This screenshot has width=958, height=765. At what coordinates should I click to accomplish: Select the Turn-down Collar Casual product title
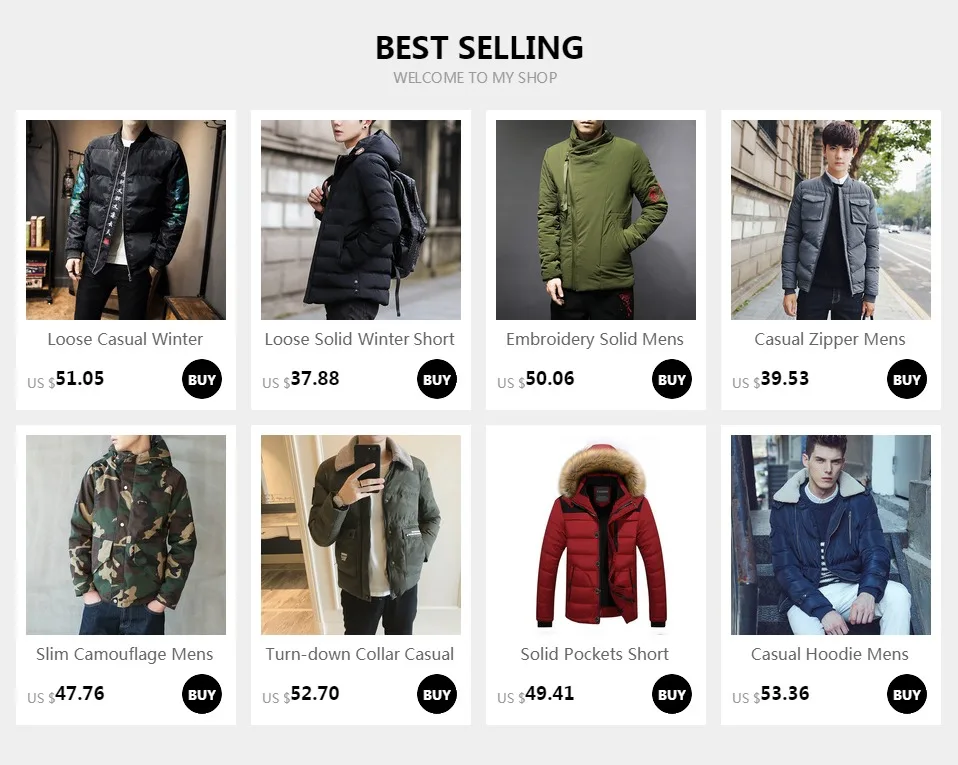coord(360,654)
